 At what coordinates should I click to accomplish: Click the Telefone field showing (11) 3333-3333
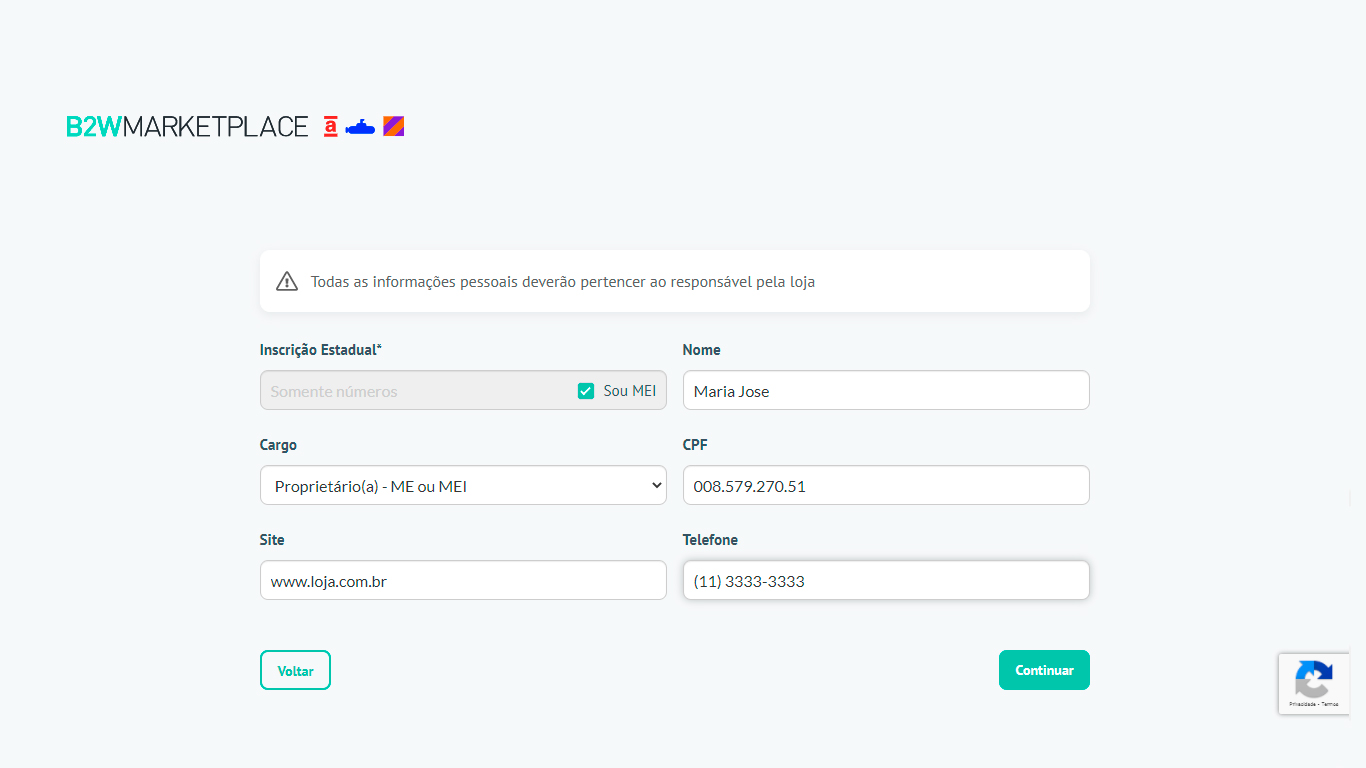[885, 580]
